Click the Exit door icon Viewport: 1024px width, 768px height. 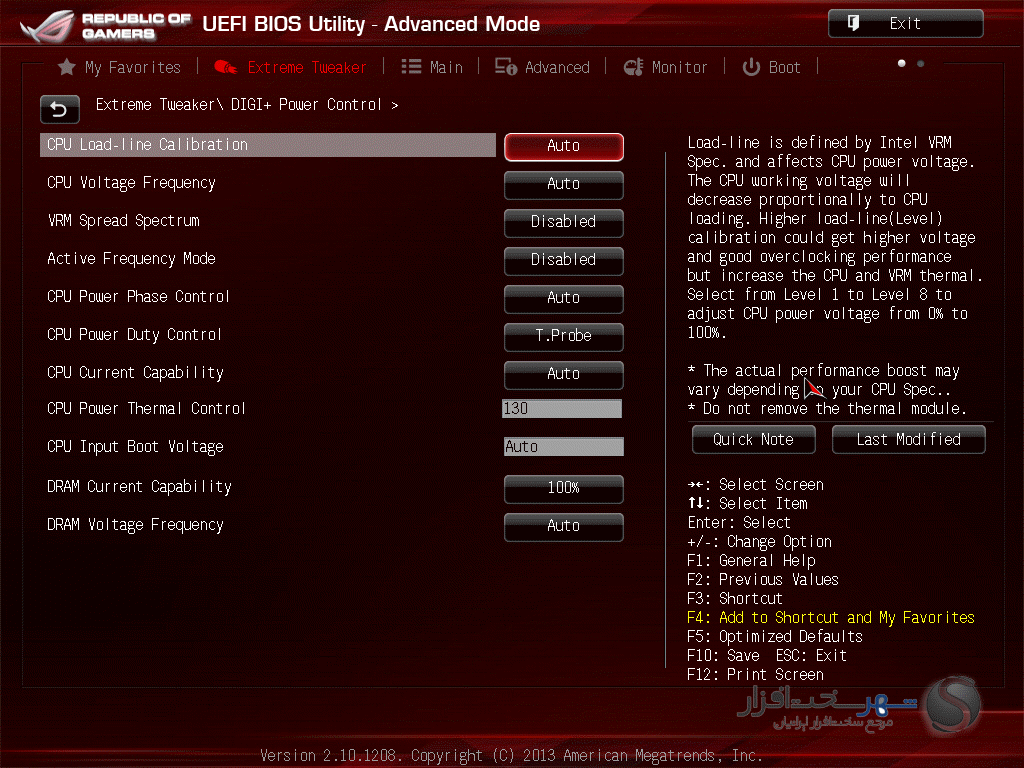[x=854, y=24]
